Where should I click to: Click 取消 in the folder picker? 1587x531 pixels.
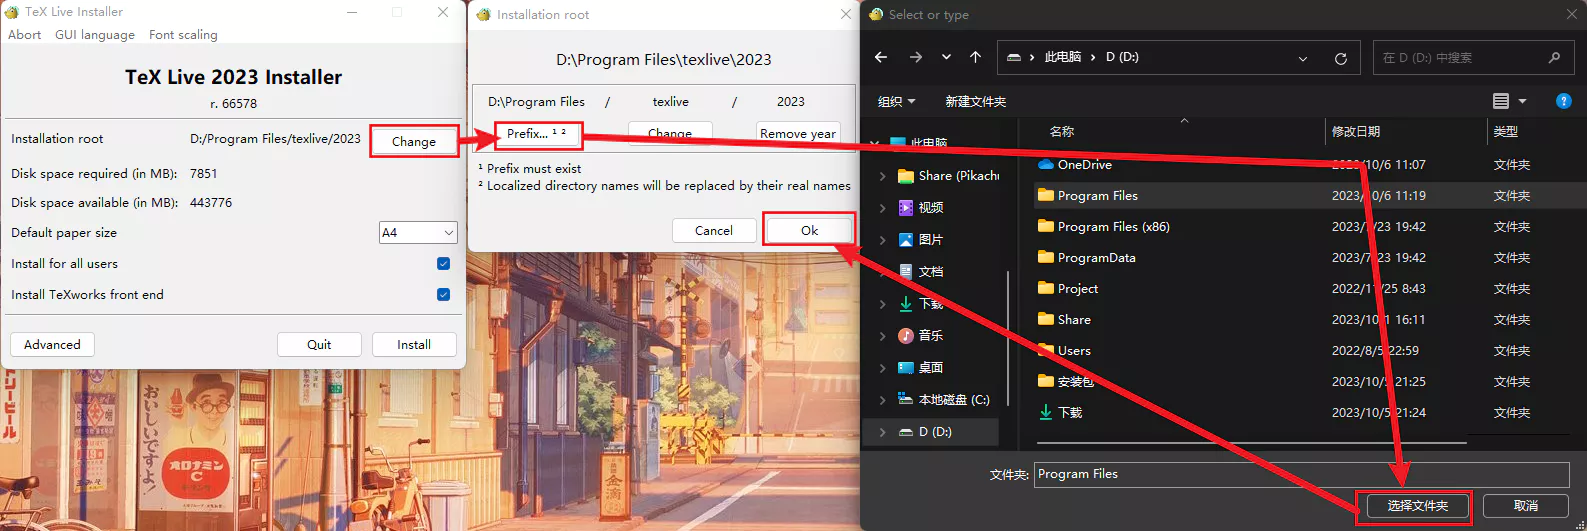(1525, 506)
